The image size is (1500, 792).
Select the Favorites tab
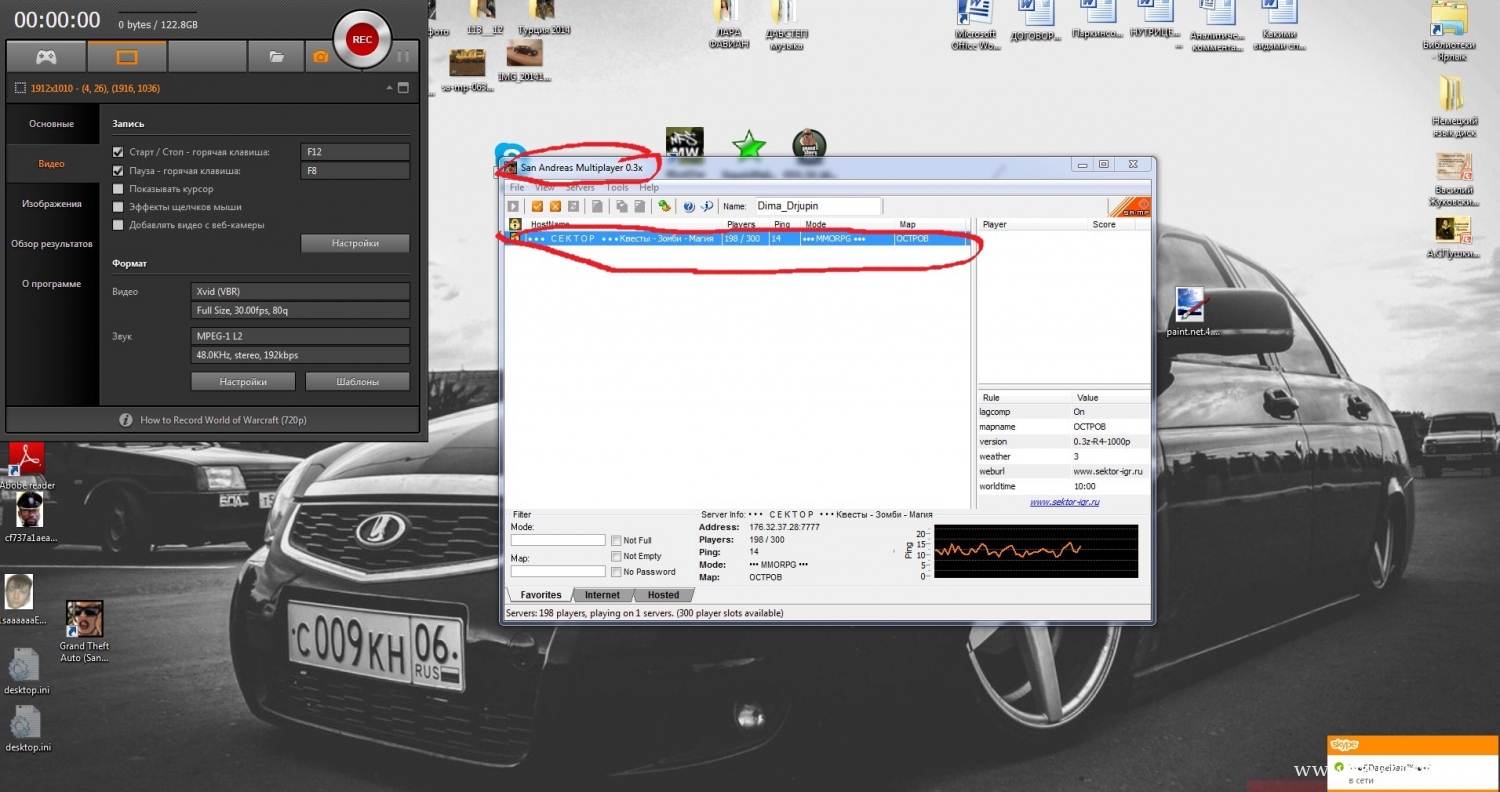point(541,595)
